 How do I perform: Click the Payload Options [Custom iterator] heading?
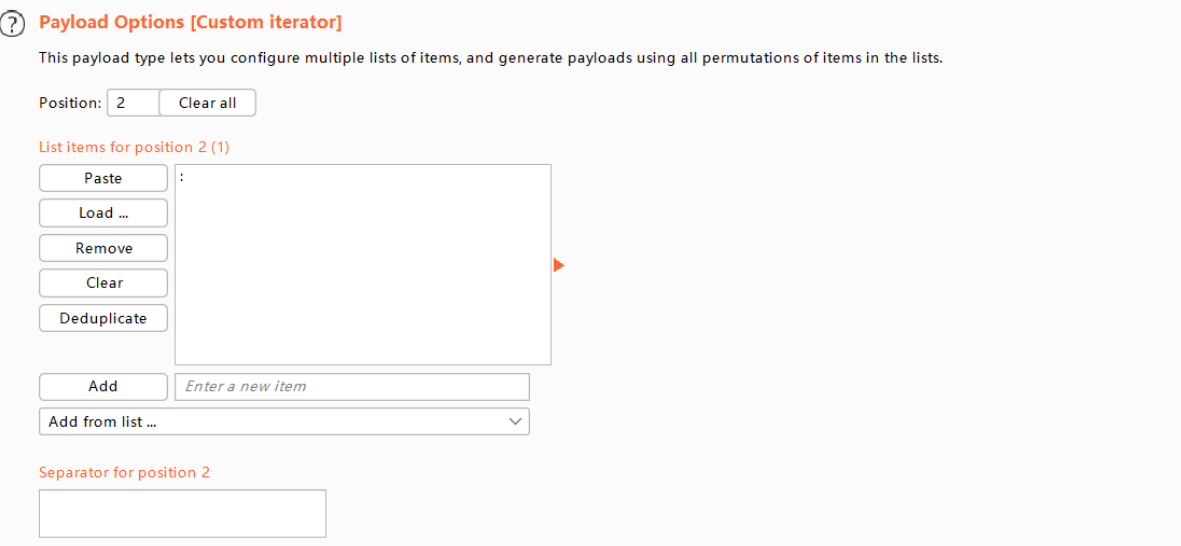point(190,22)
